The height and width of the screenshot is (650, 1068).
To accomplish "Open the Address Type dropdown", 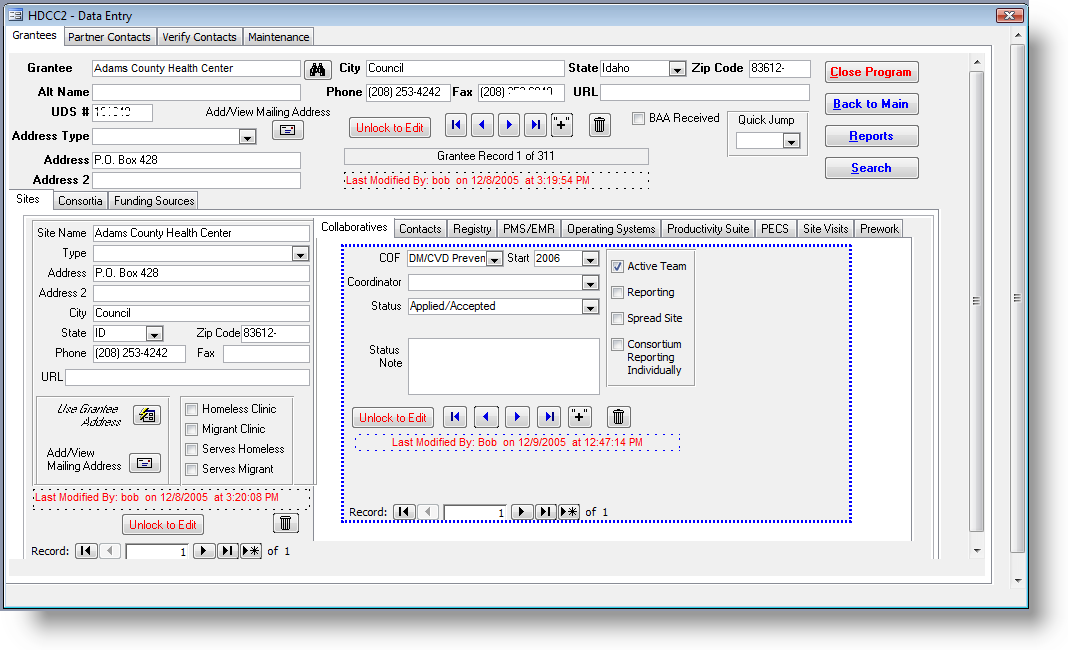I will 247,137.
